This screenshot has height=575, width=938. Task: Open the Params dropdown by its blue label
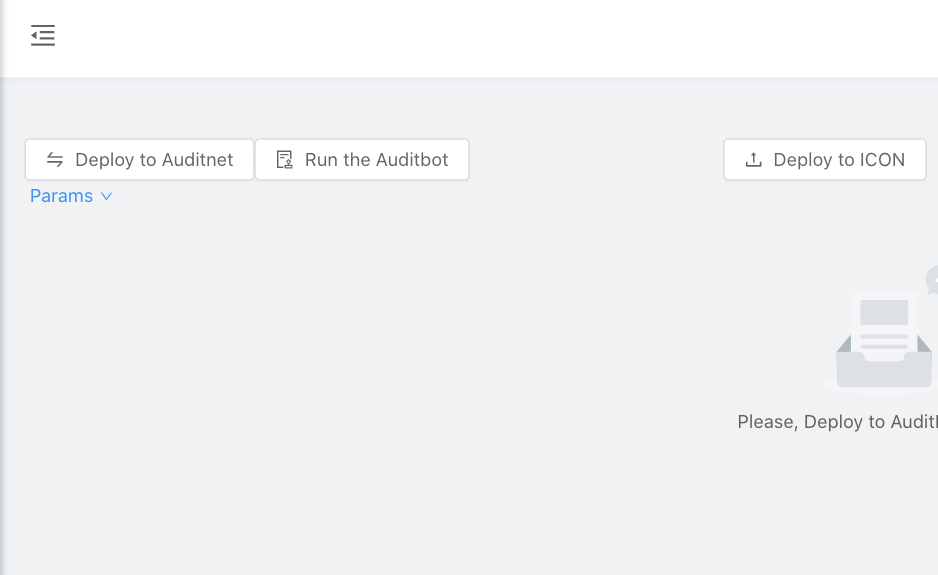(x=62, y=196)
